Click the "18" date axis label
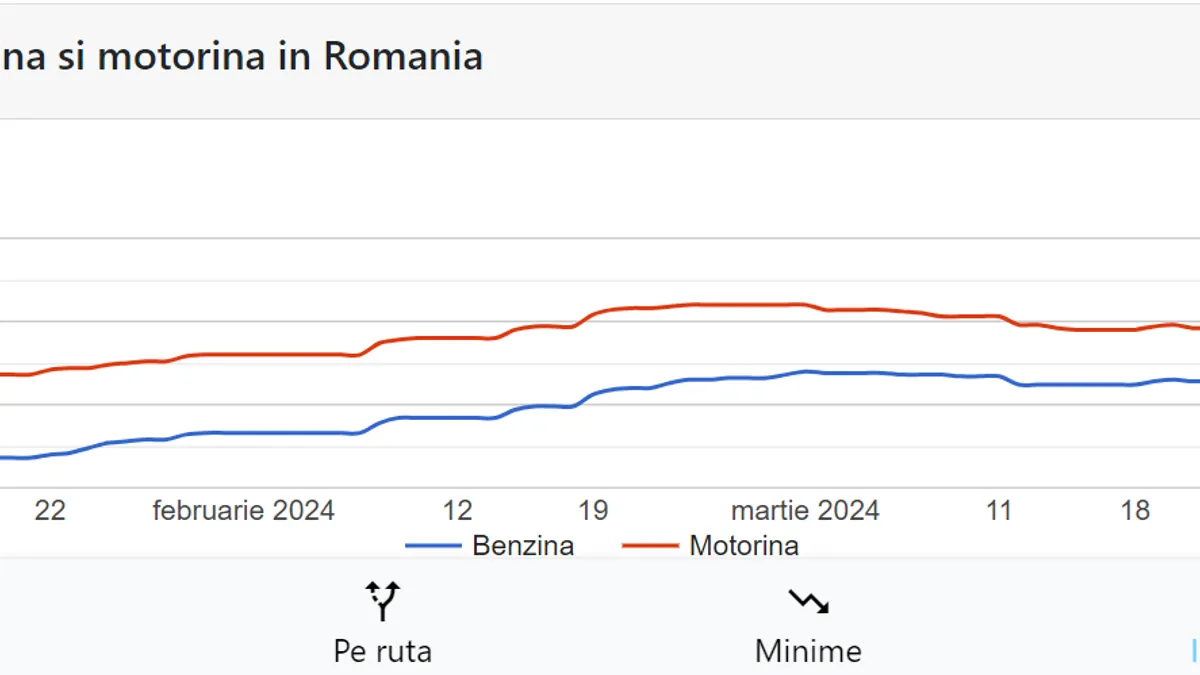Screen dimensions: 1200x675 coord(1135,511)
